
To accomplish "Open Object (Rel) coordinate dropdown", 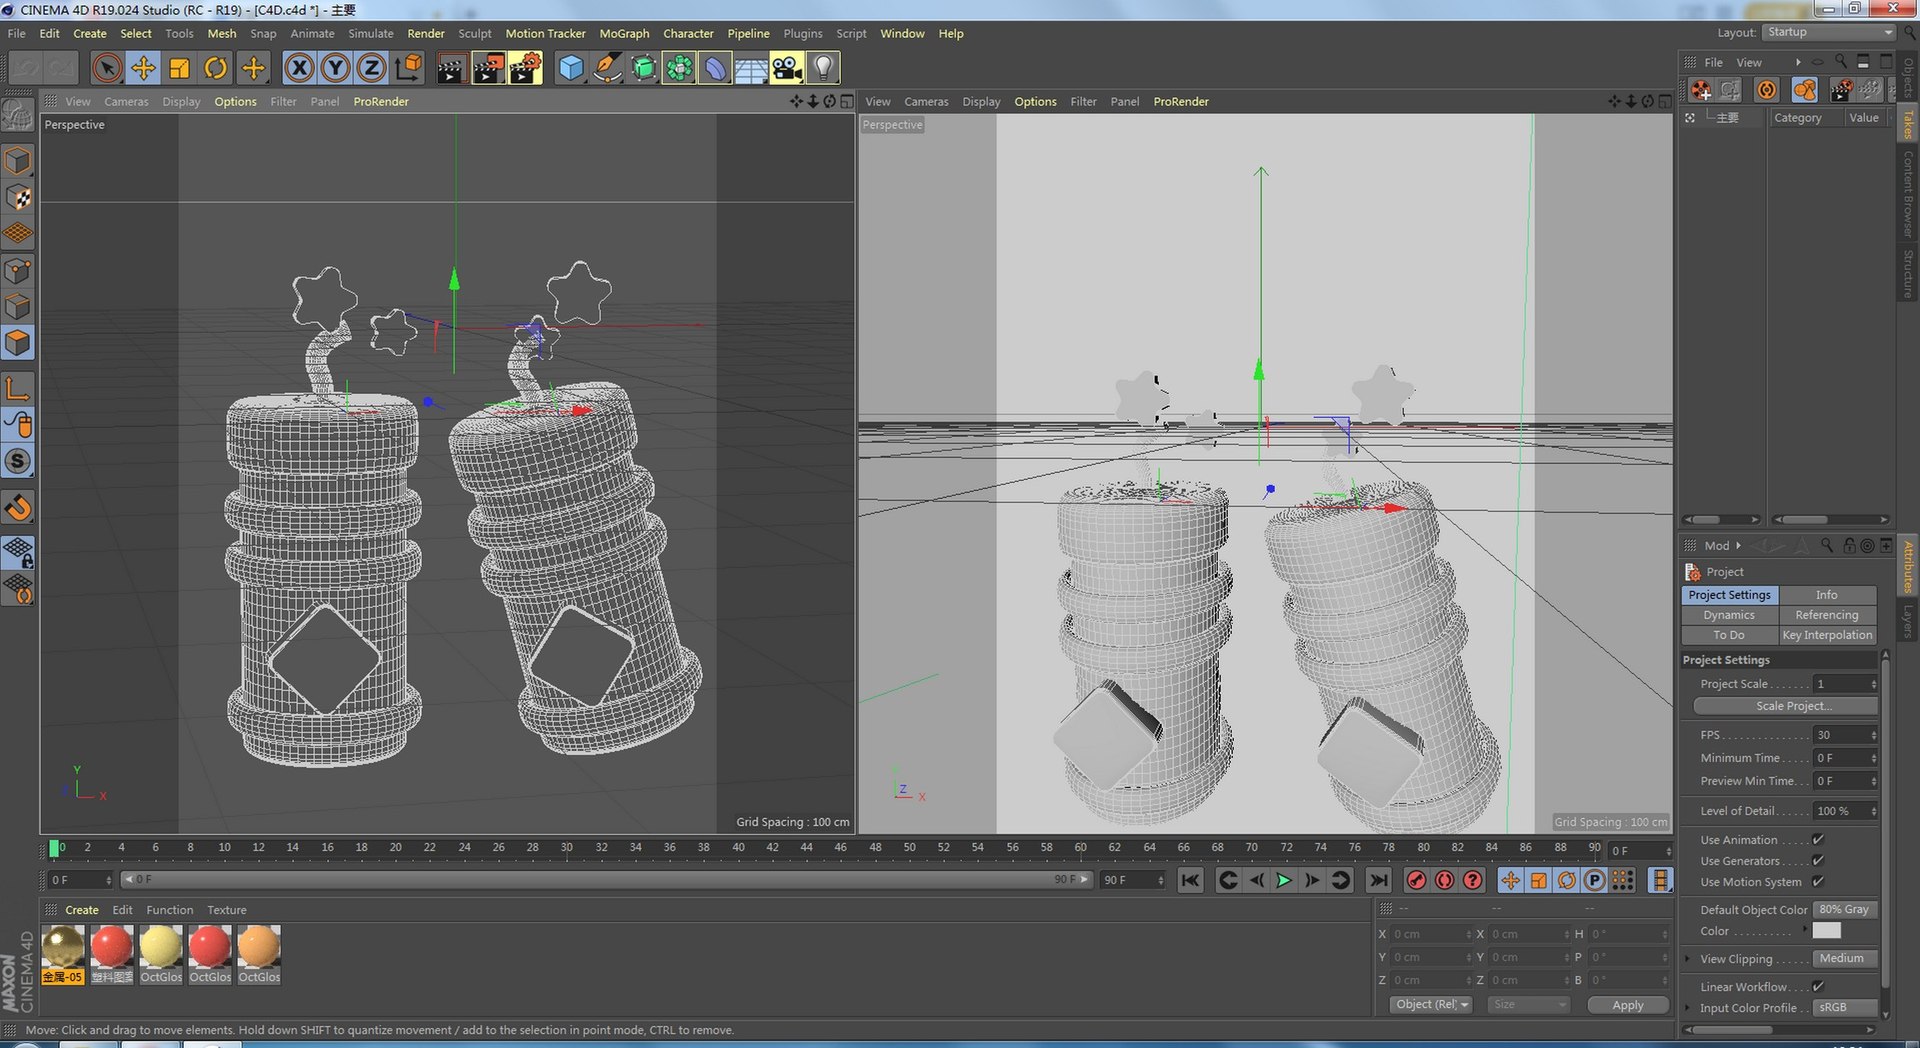I will 1431,1005.
